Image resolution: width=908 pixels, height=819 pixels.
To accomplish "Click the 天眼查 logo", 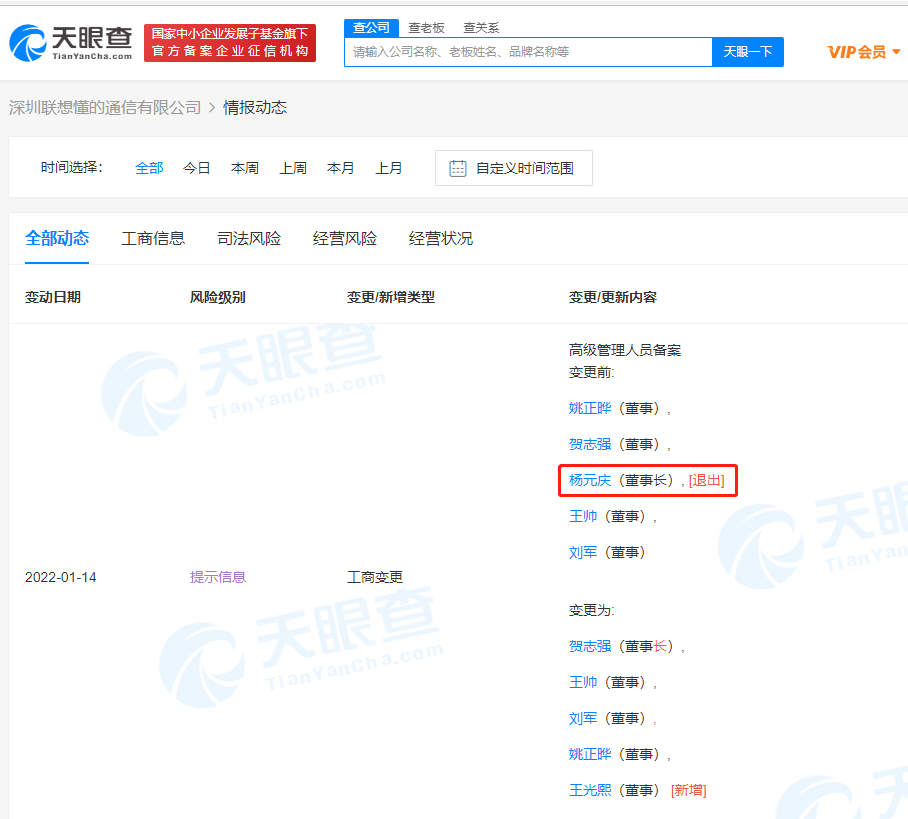I will tap(71, 43).
